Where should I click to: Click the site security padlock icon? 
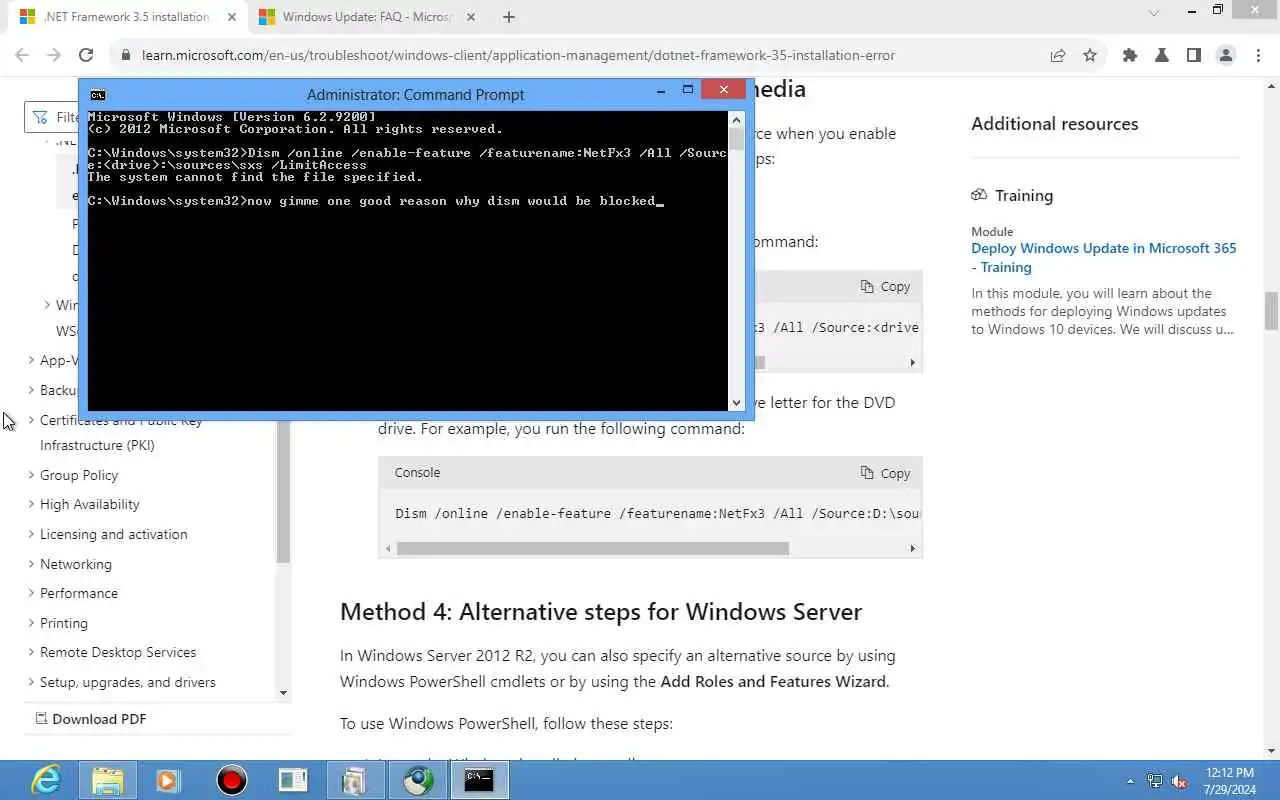[x=125, y=56]
